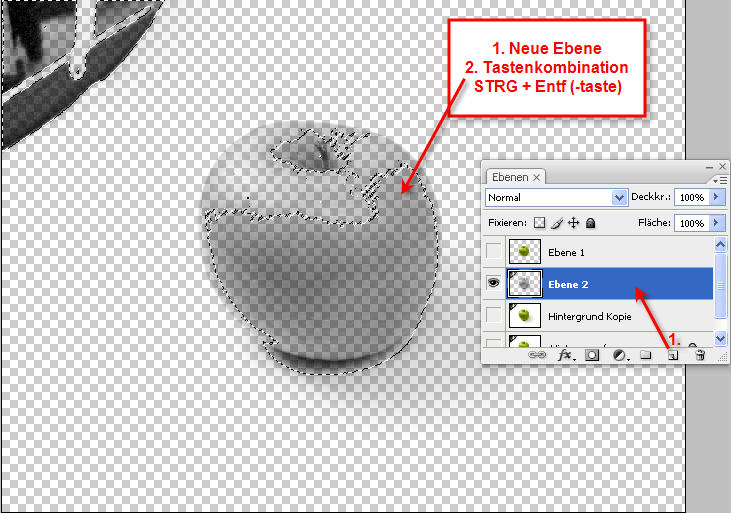Lock image pixels brush icon
Screen dimensions: 731x513
(557, 223)
